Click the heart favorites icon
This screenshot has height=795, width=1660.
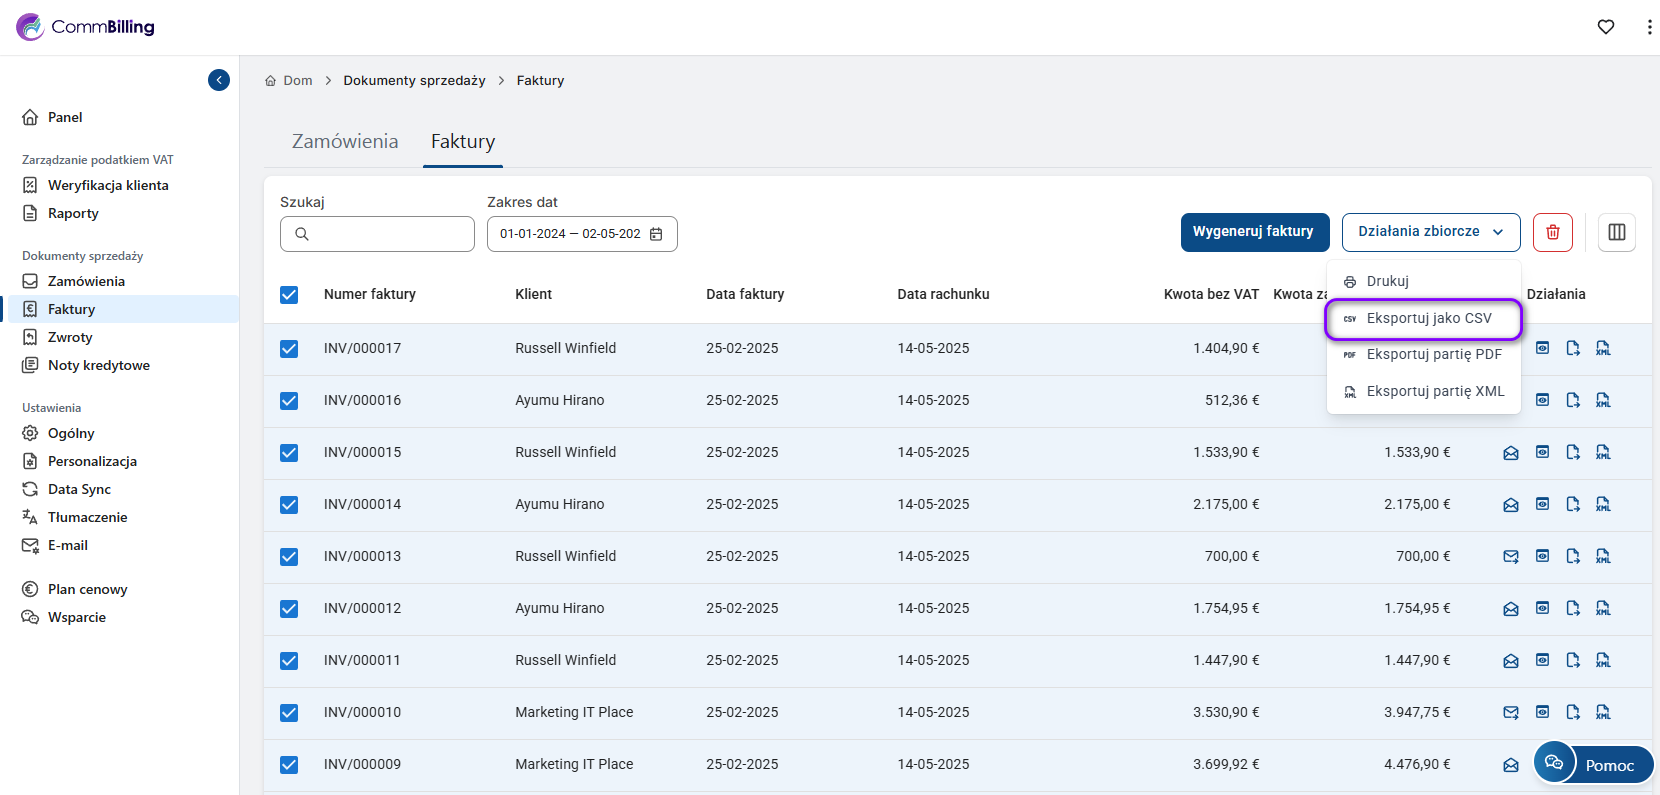coord(1605,27)
